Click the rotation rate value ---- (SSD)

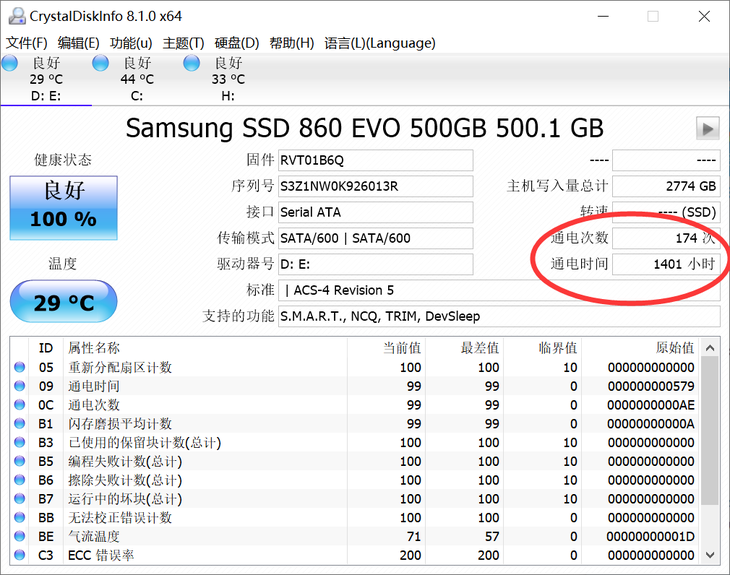pyautogui.click(x=666, y=212)
